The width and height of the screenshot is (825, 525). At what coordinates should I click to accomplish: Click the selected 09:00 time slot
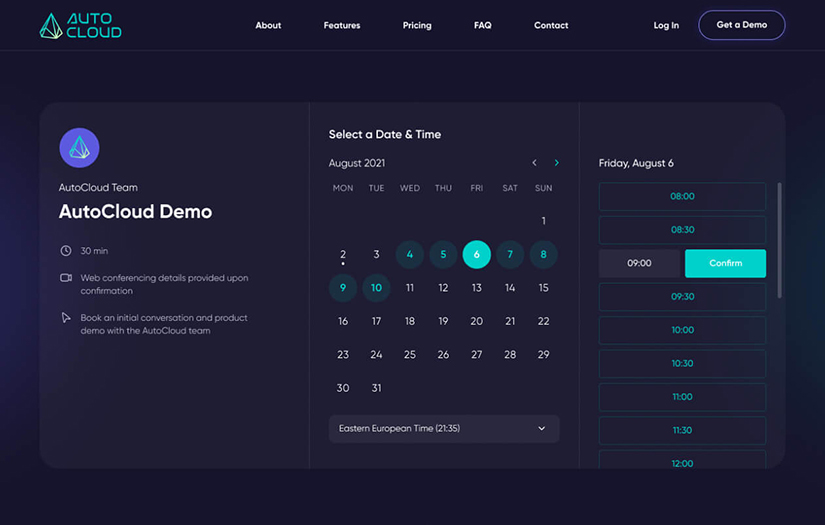click(639, 263)
